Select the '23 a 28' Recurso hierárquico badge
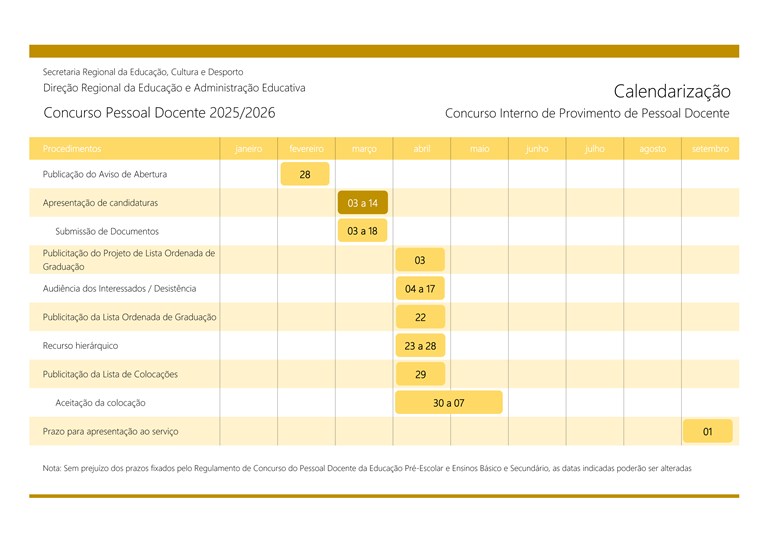 [x=420, y=346]
